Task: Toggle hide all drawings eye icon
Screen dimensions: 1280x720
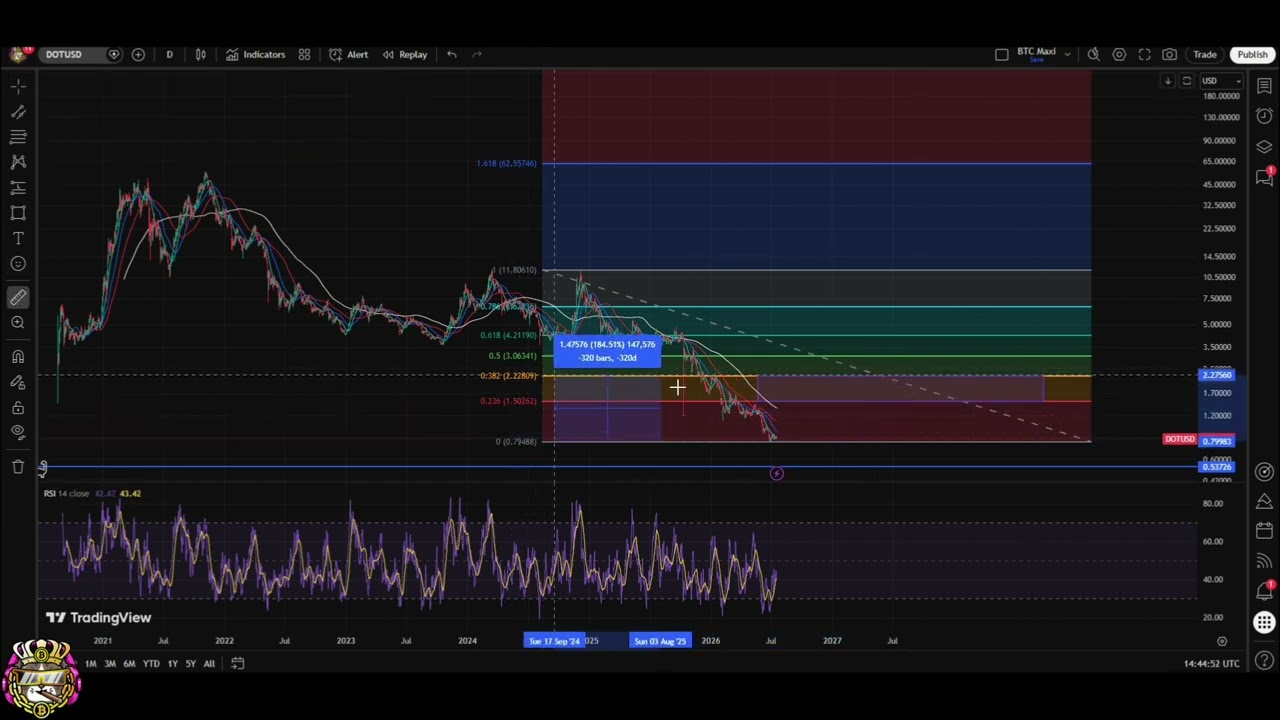Action: (x=18, y=432)
